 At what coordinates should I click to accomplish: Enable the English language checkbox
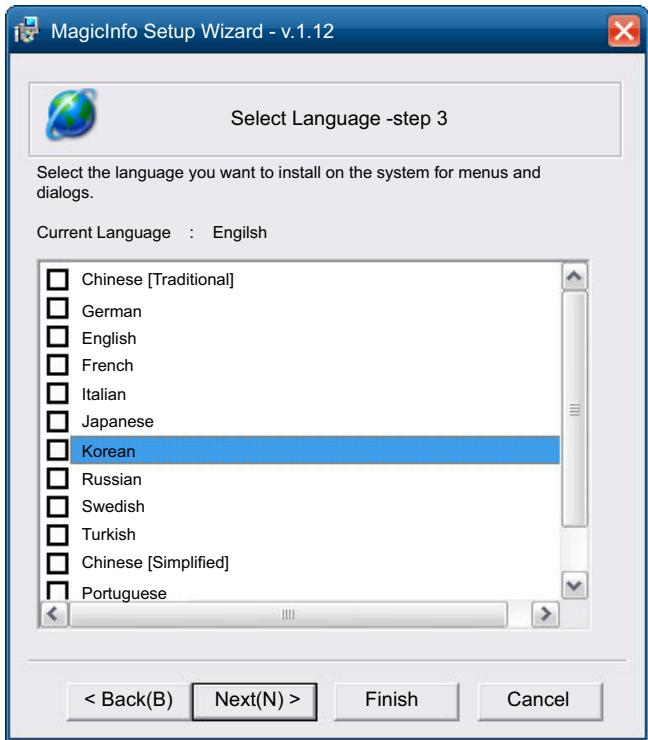58,337
